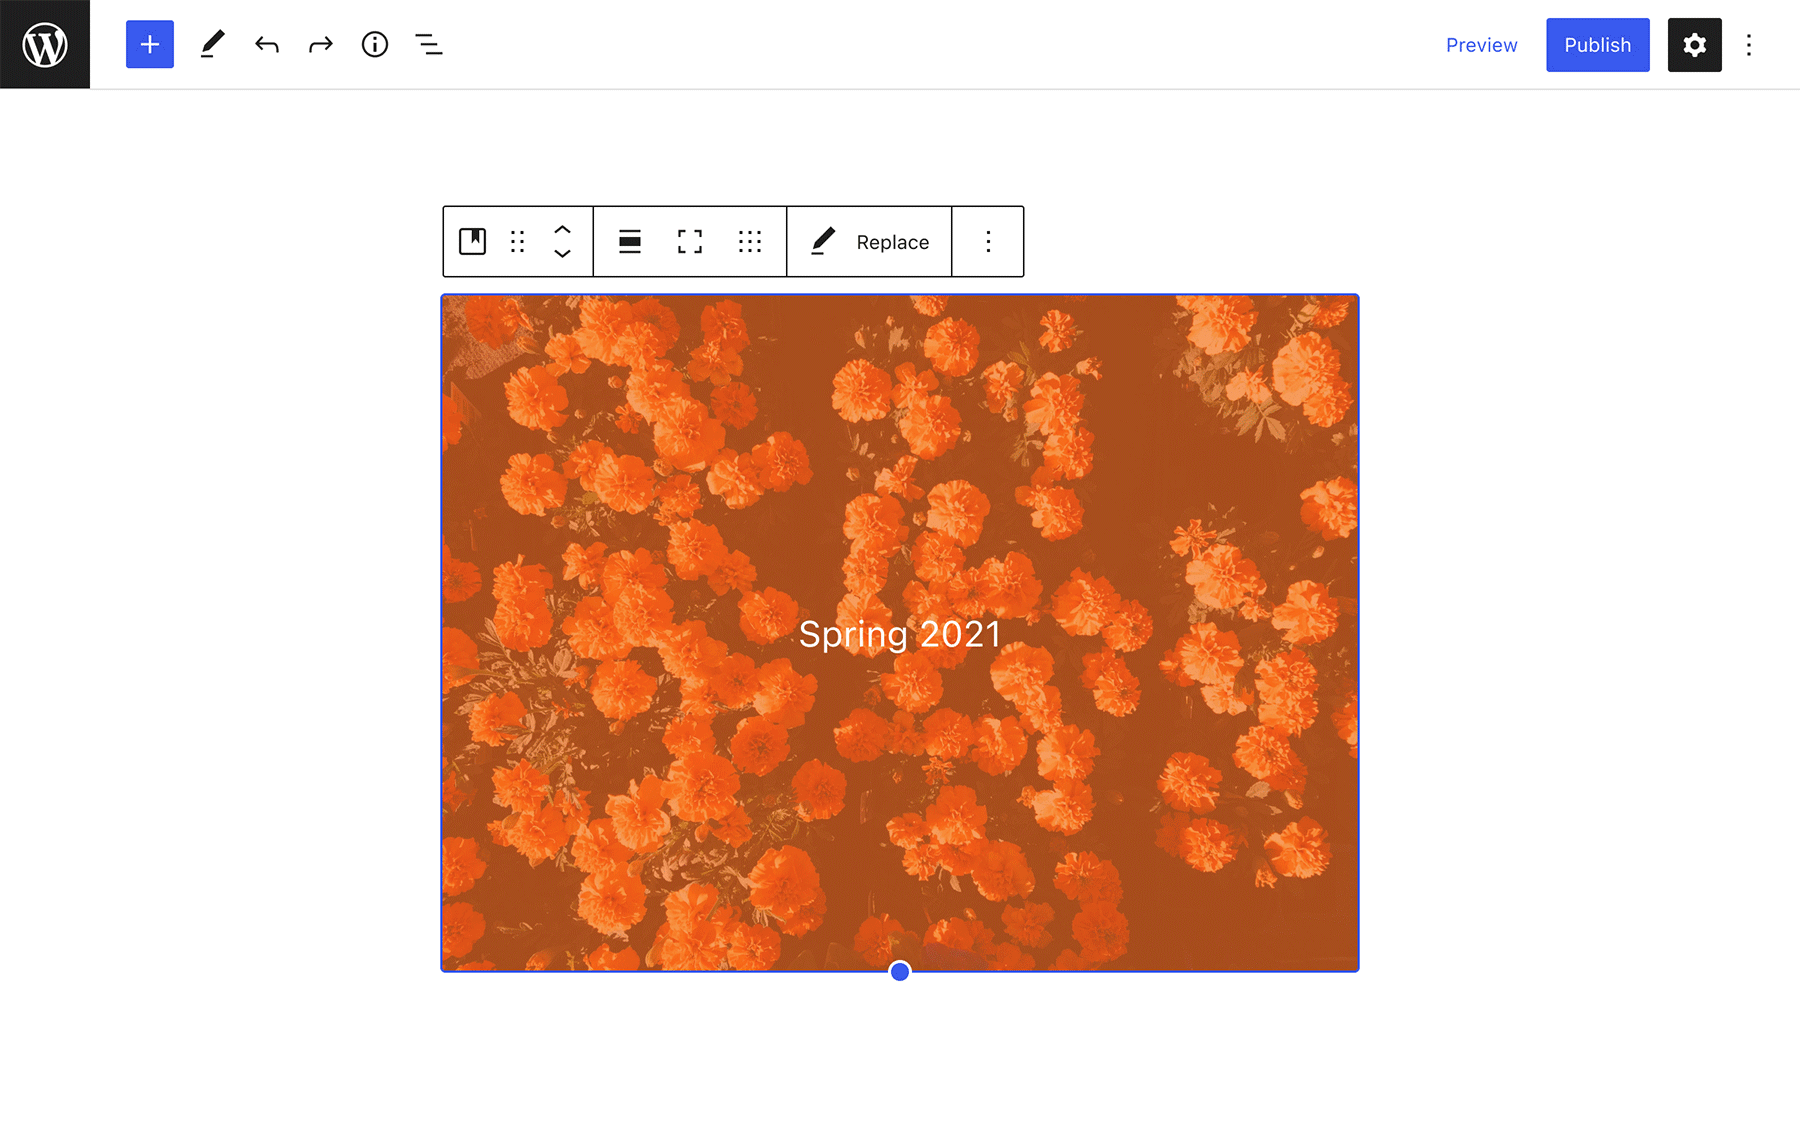Open content position grid control
1800x1125 pixels.
tap(750, 241)
